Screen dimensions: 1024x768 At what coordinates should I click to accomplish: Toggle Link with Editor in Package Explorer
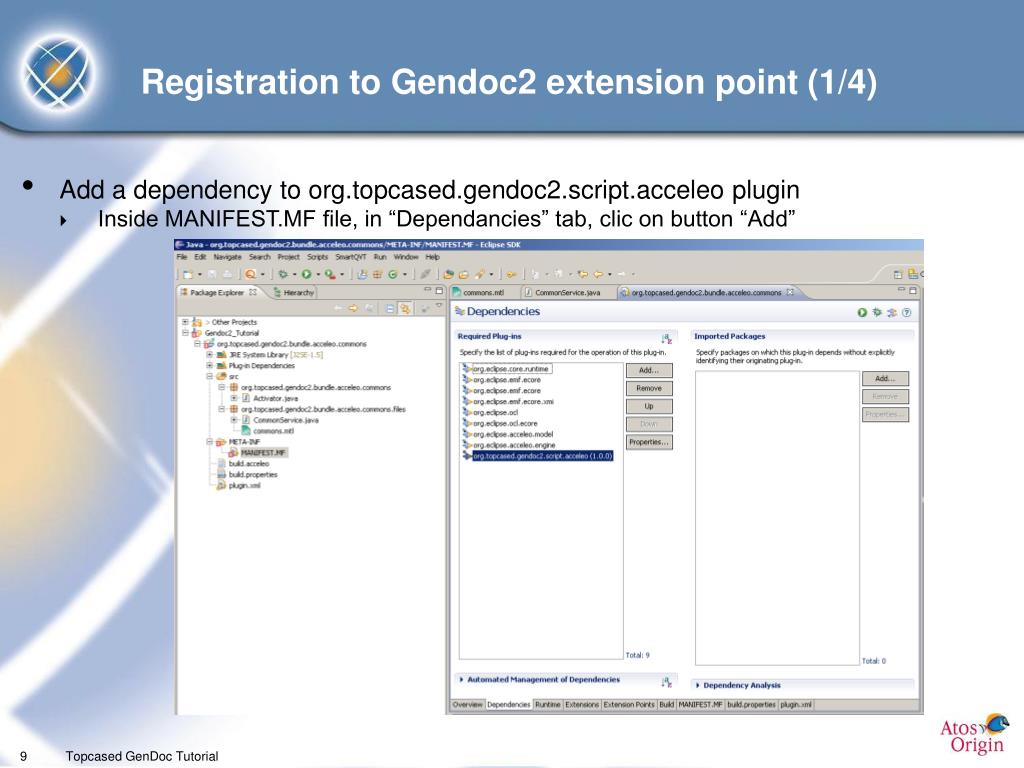pos(405,308)
